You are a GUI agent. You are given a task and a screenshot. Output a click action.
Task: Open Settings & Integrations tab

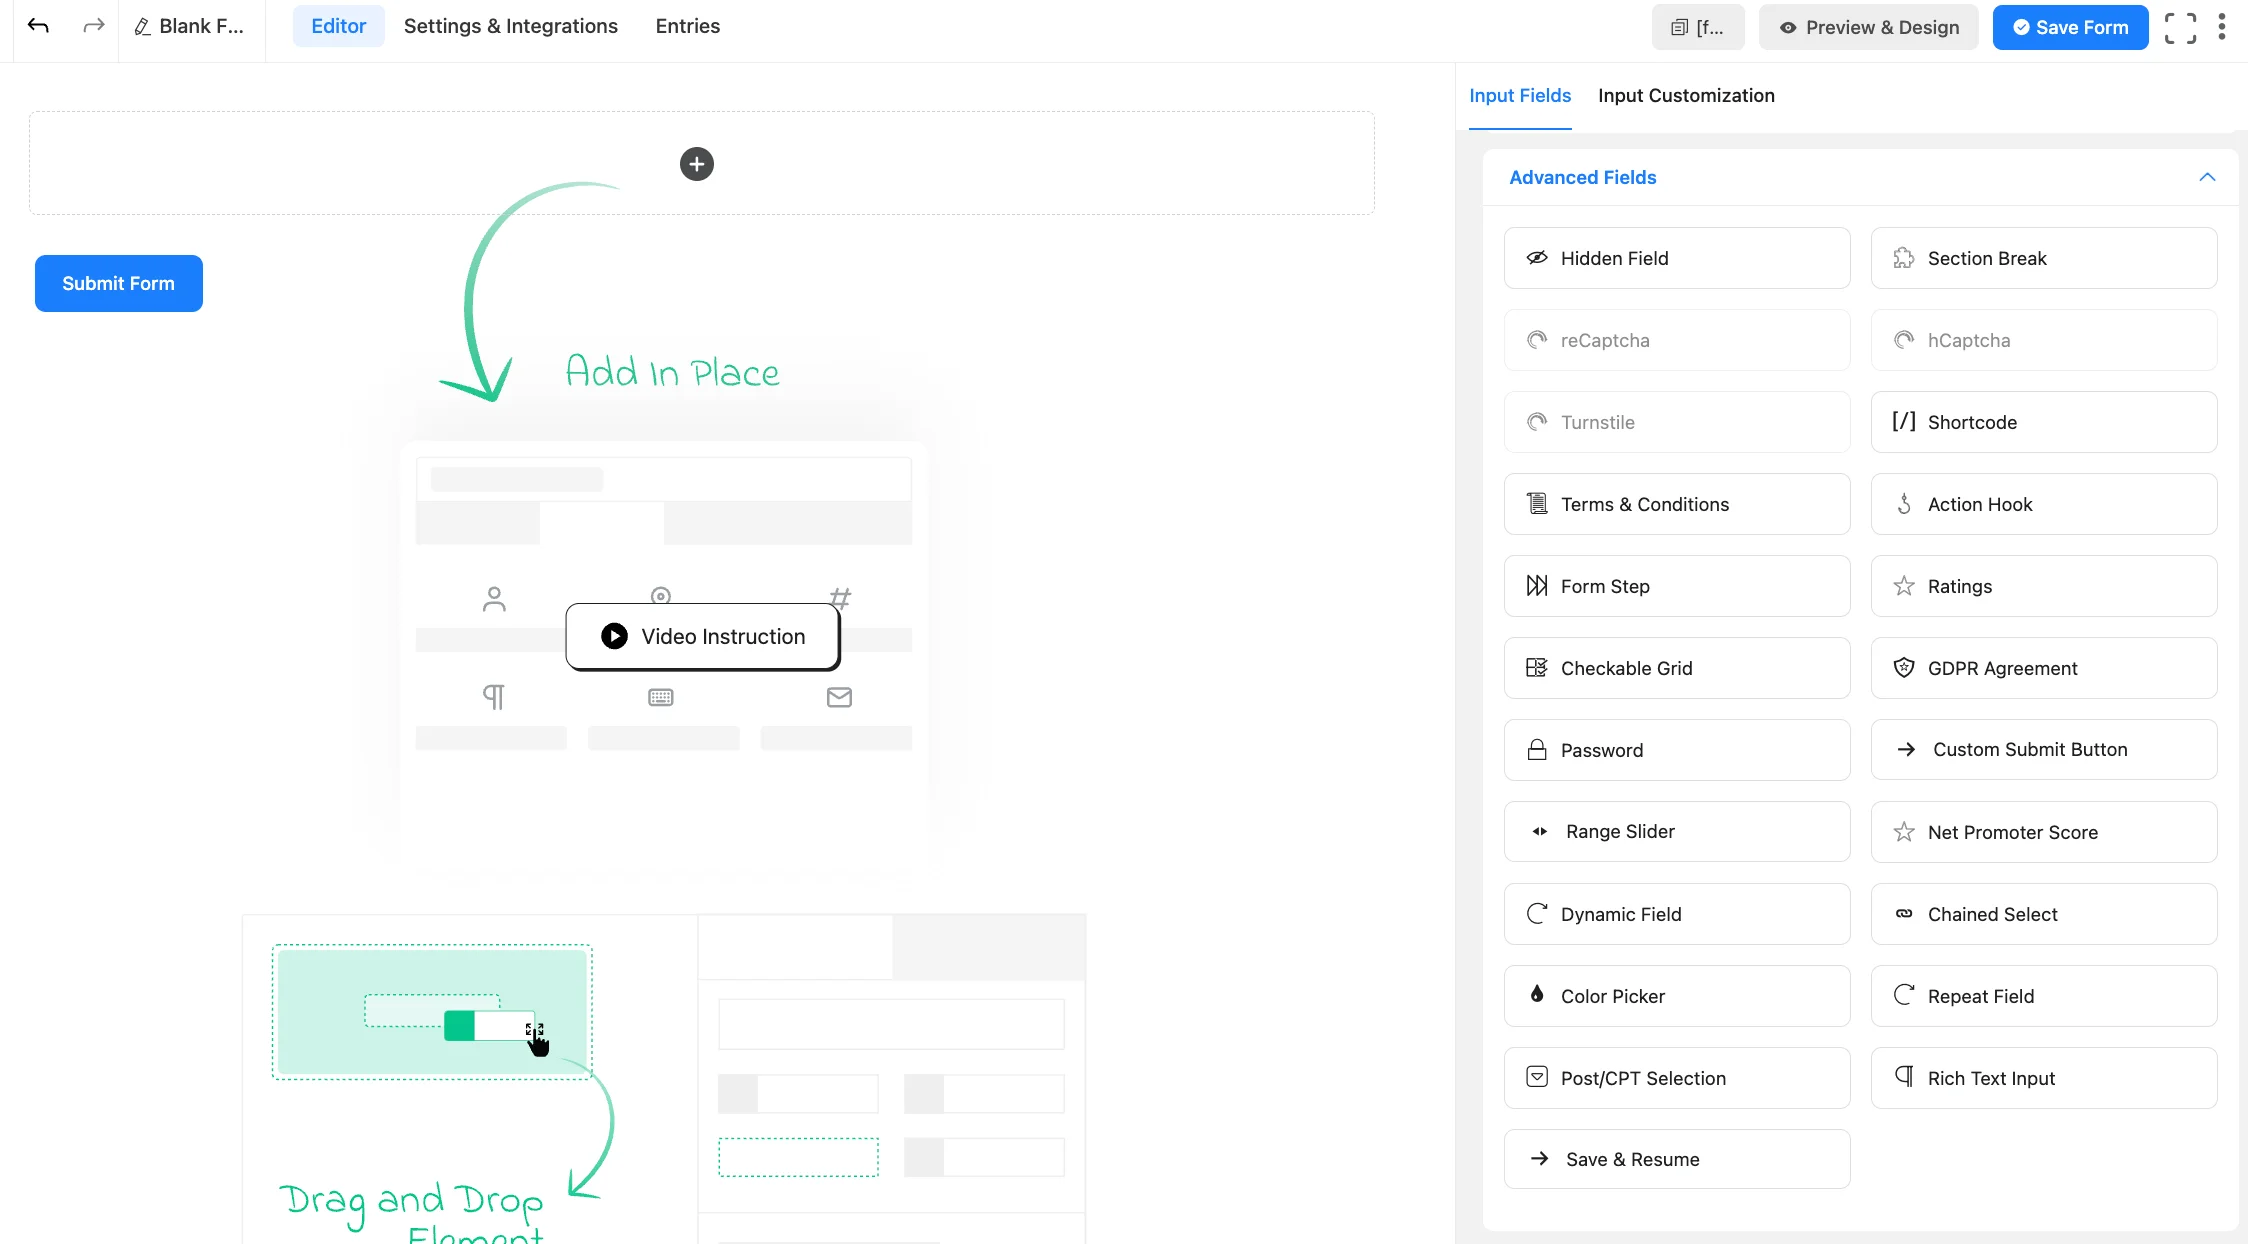tap(511, 26)
